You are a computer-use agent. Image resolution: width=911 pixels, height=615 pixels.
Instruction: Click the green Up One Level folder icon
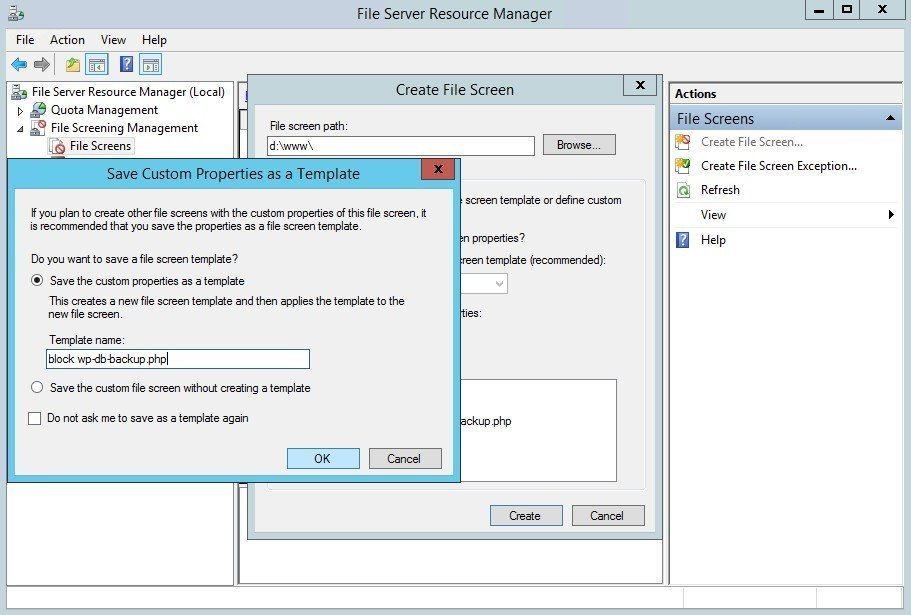(73, 65)
